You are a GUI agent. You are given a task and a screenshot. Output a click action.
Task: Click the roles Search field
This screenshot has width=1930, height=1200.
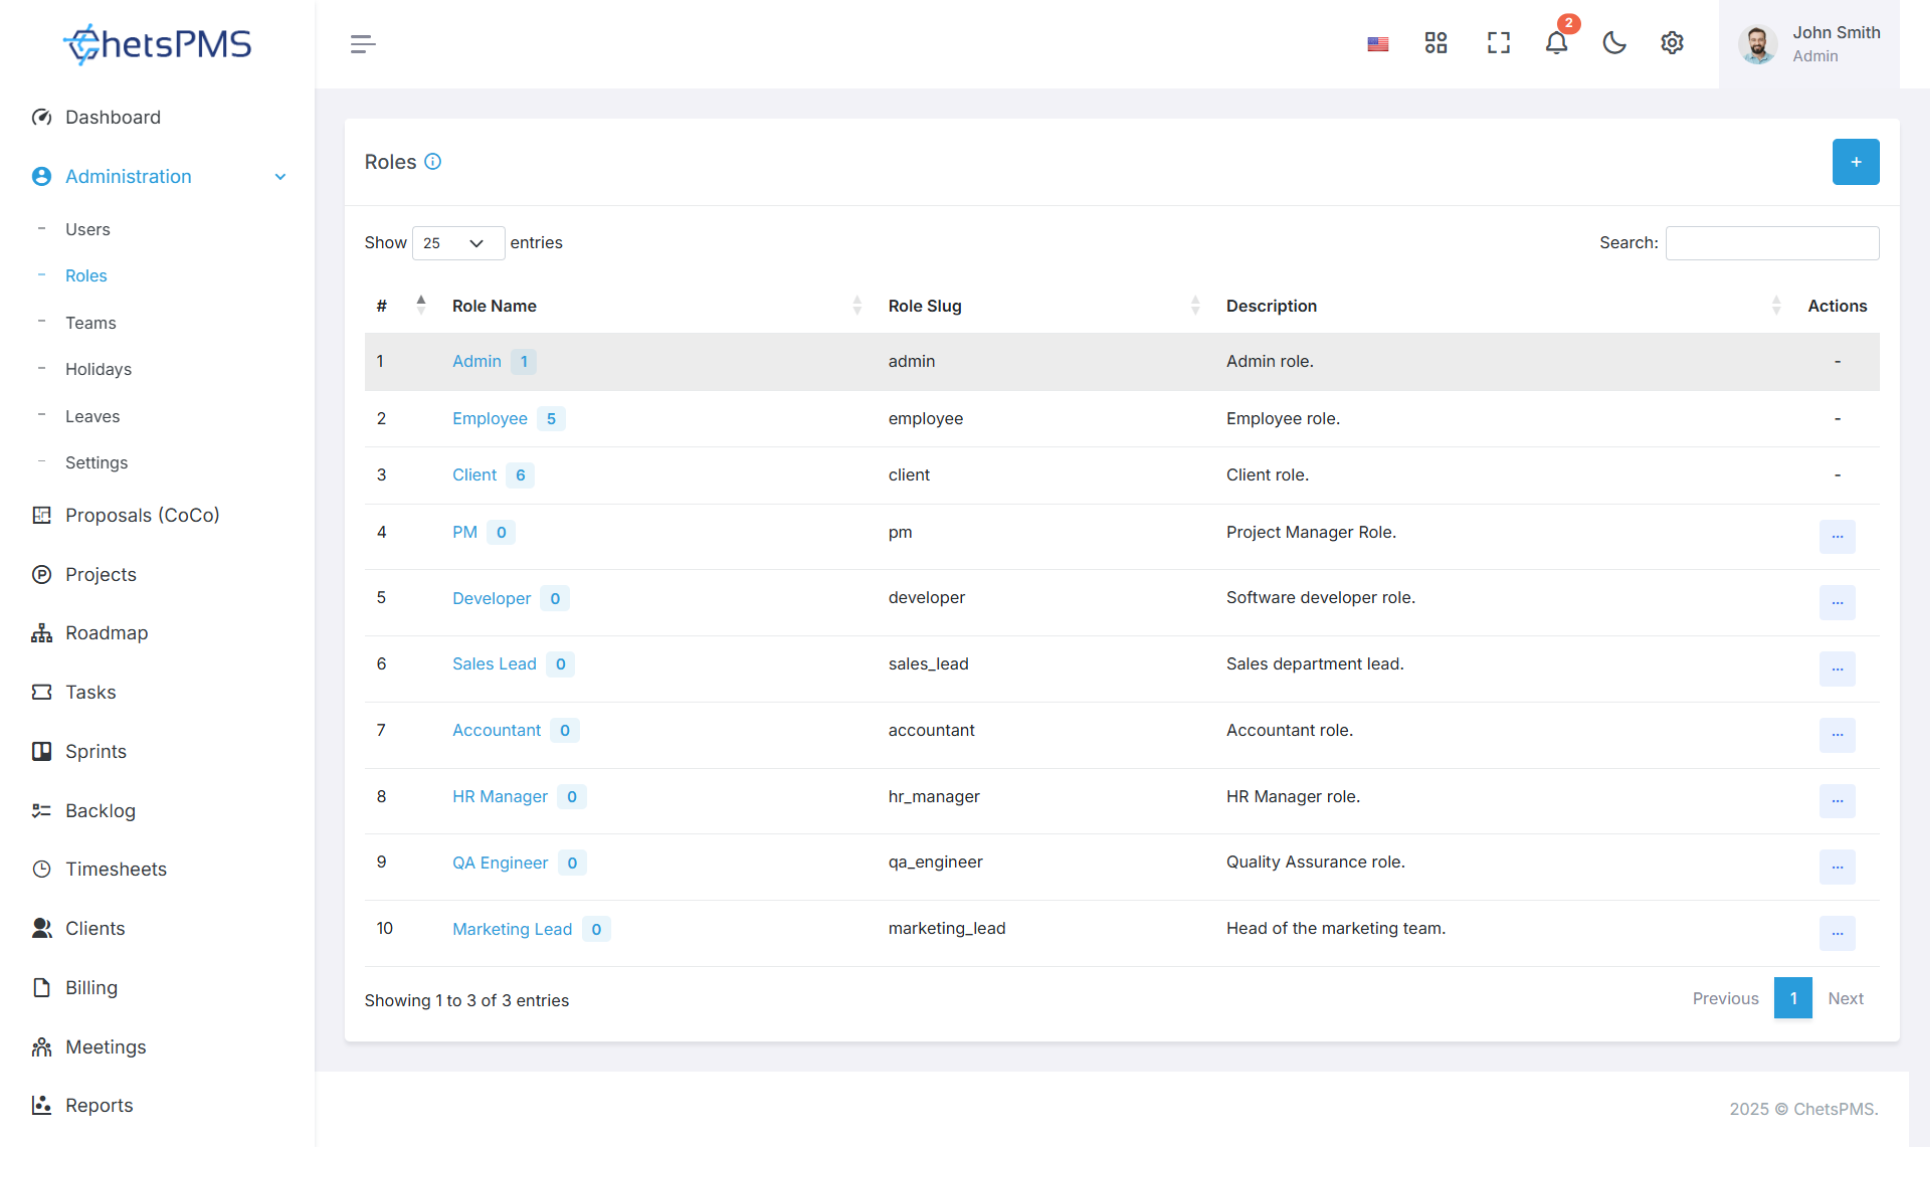[1771, 243]
